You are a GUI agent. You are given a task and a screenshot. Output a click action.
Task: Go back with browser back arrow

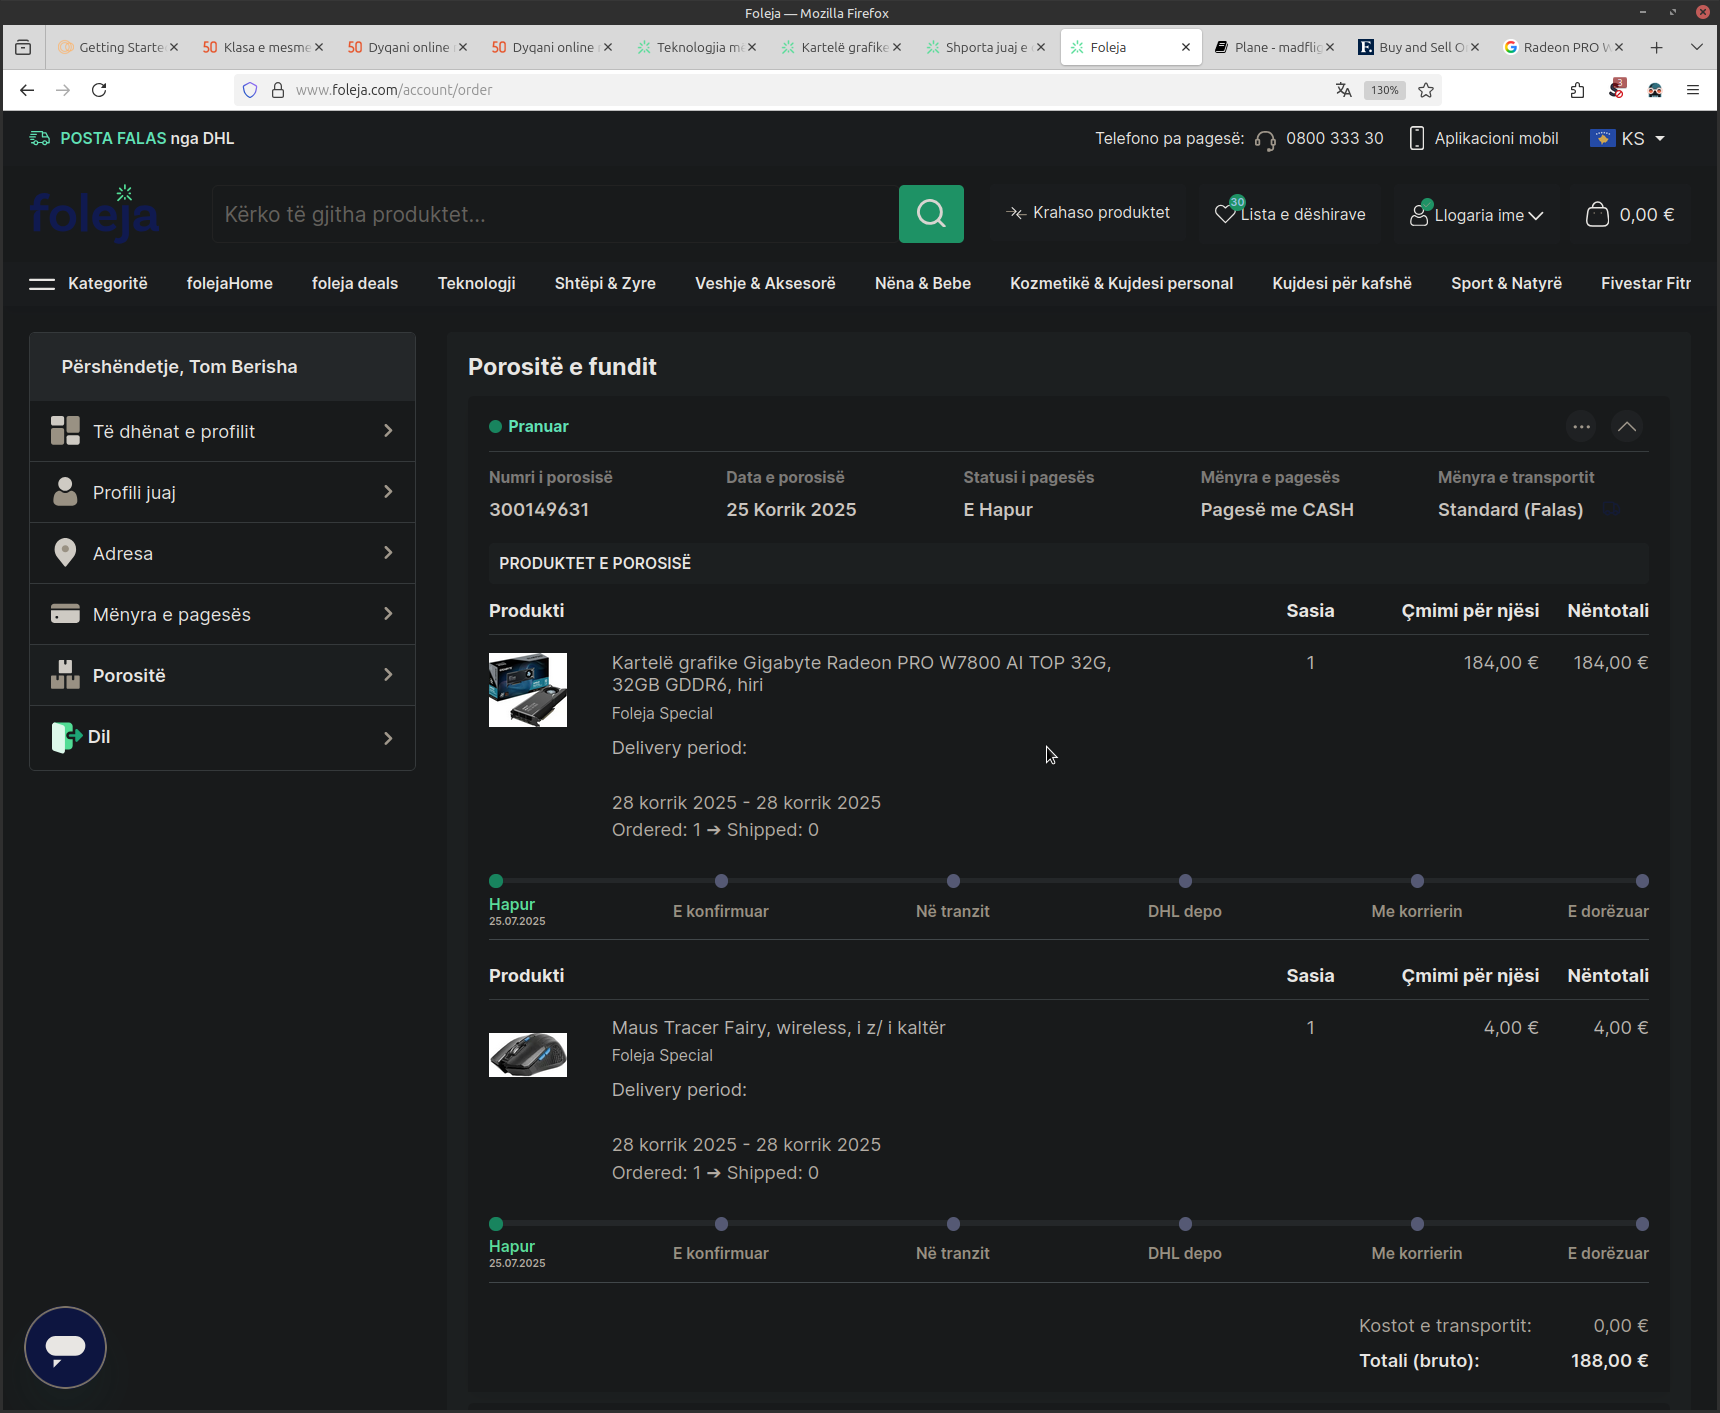pos(27,90)
